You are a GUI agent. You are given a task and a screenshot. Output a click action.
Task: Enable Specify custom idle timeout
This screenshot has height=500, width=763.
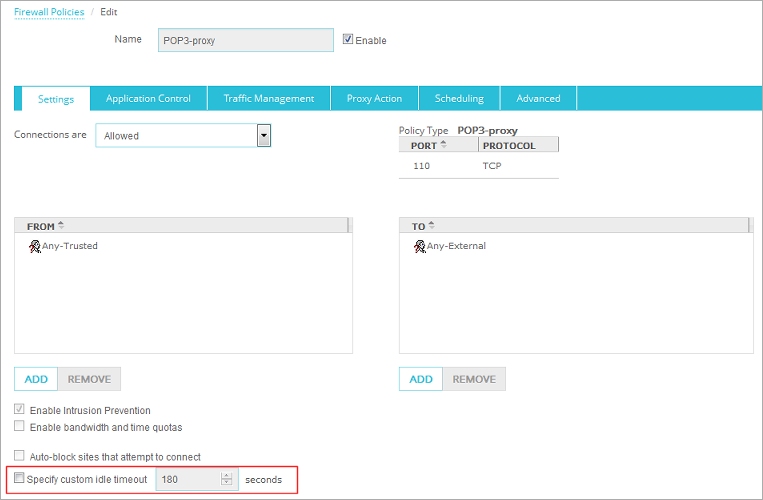[x=19, y=480]
